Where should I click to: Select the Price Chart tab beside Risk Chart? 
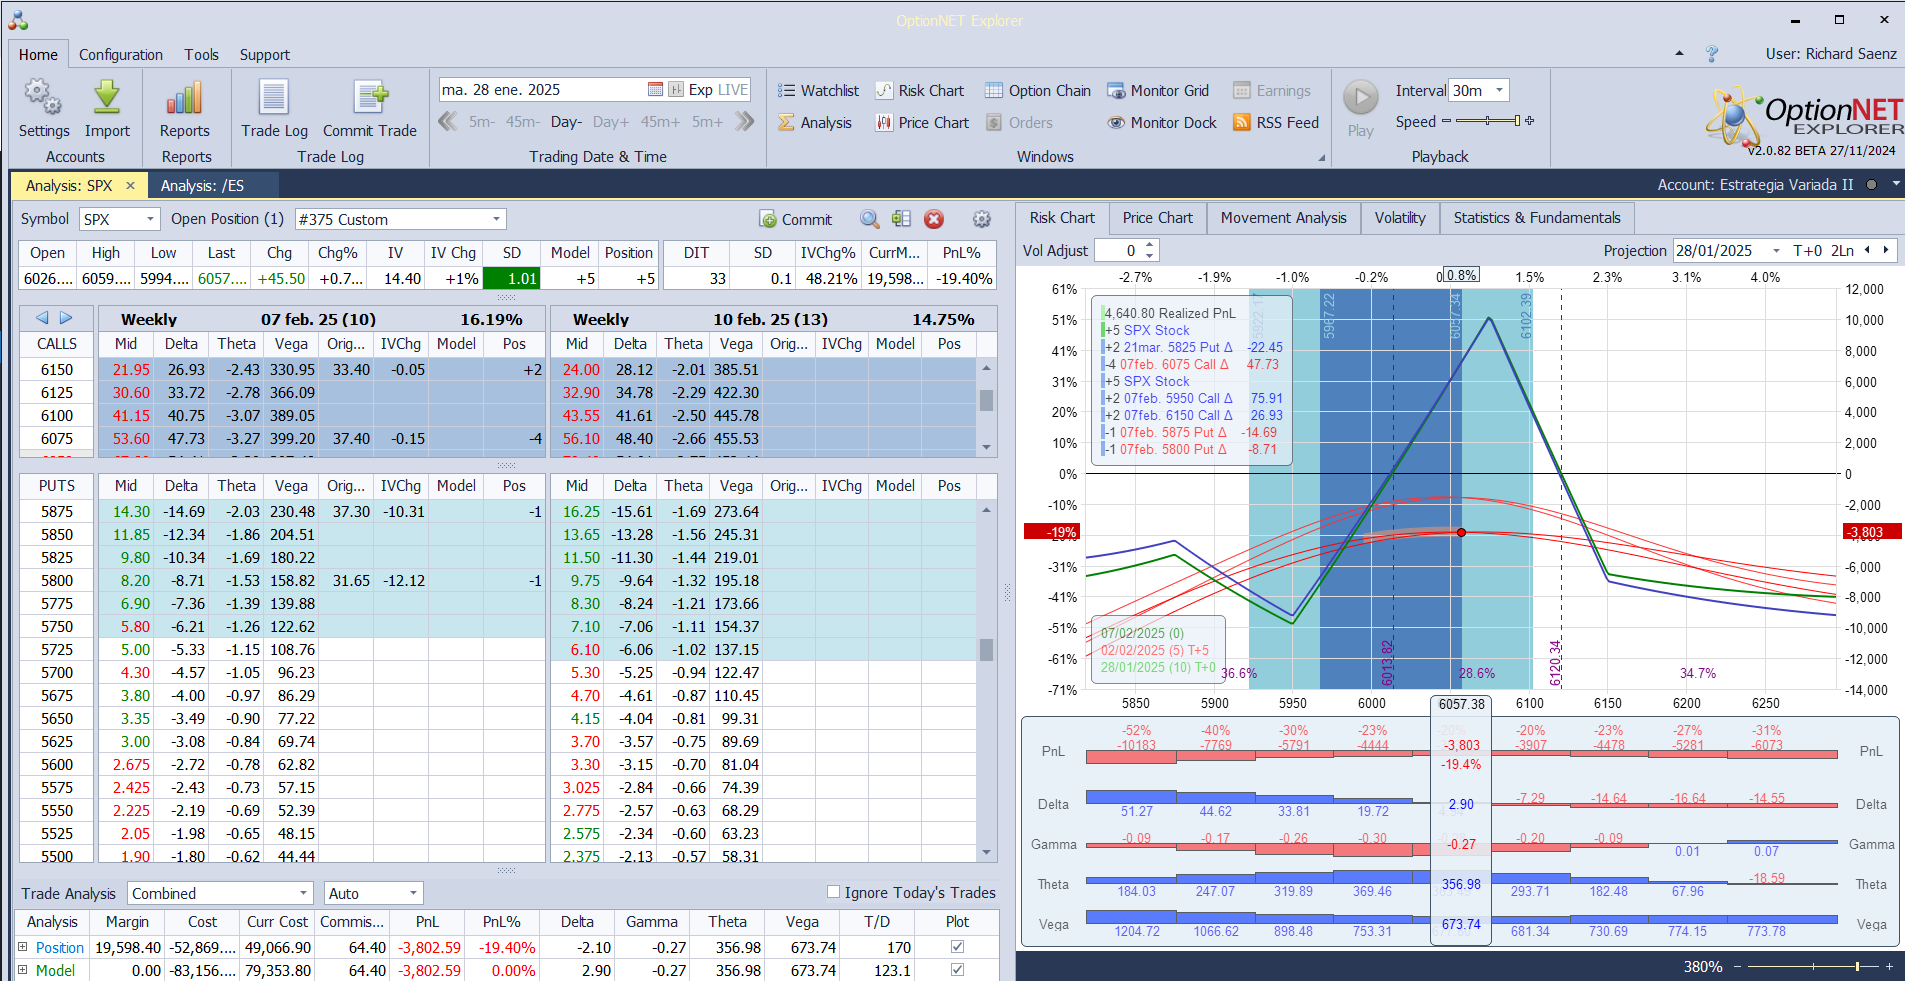point(1157,218)
